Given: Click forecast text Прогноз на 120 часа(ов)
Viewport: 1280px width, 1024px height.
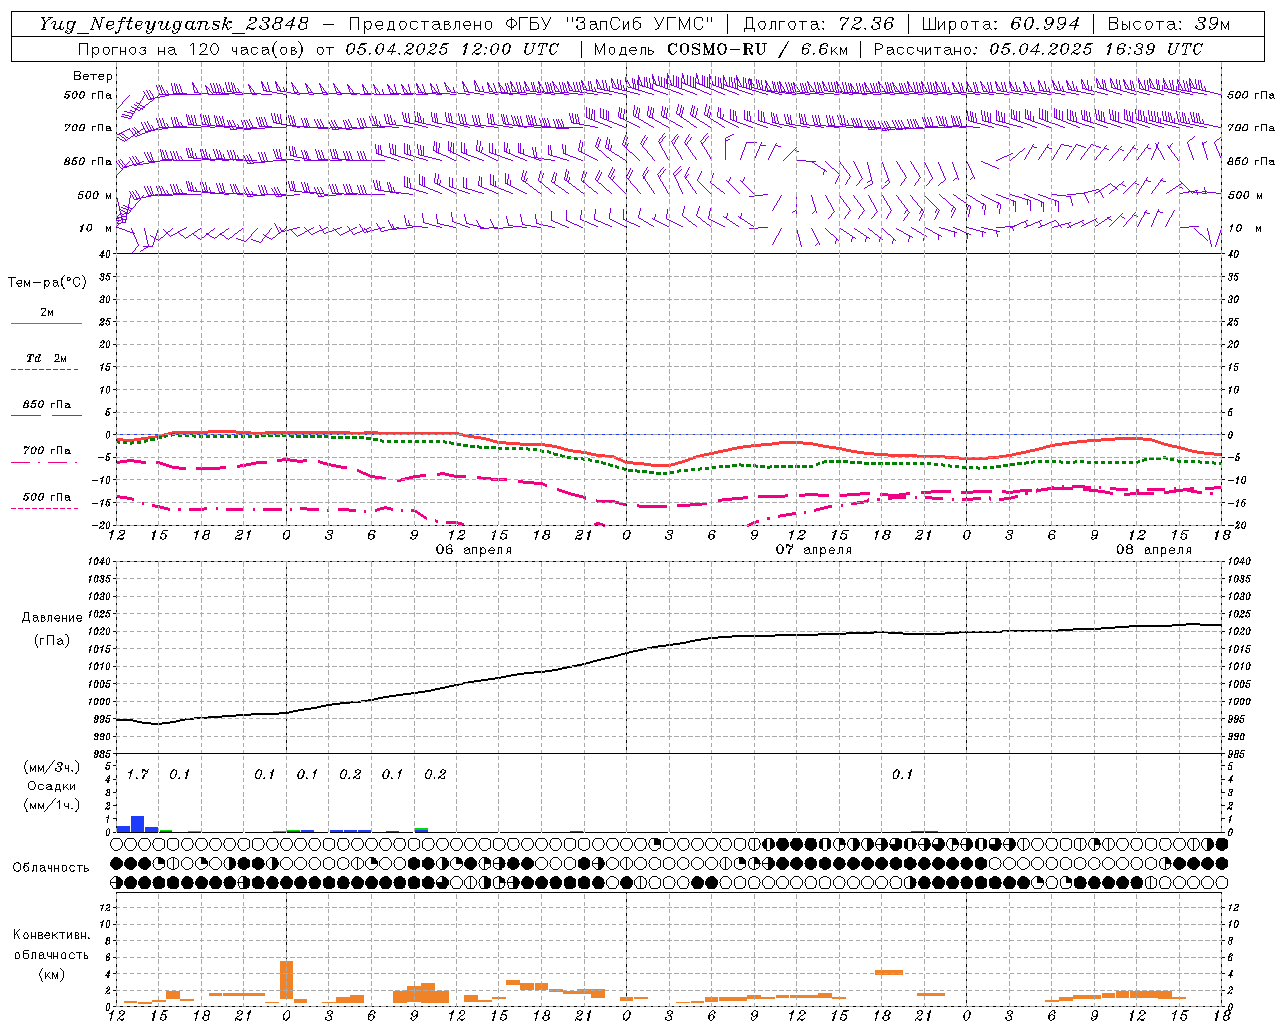Looking at the screenshot, I should [193, 49].
